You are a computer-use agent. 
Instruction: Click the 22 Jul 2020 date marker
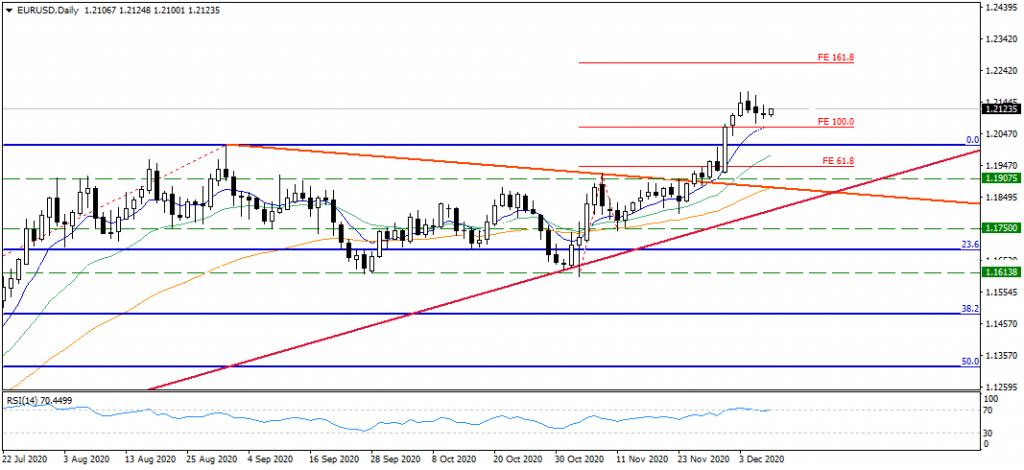tap(26, 460)
